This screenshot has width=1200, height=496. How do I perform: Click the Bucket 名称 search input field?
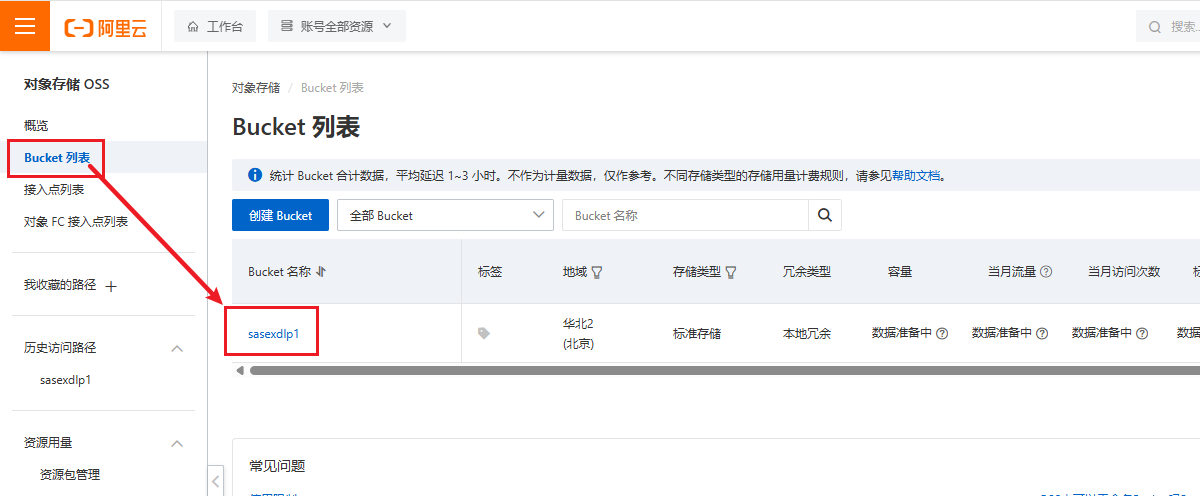tap(685, 215)
